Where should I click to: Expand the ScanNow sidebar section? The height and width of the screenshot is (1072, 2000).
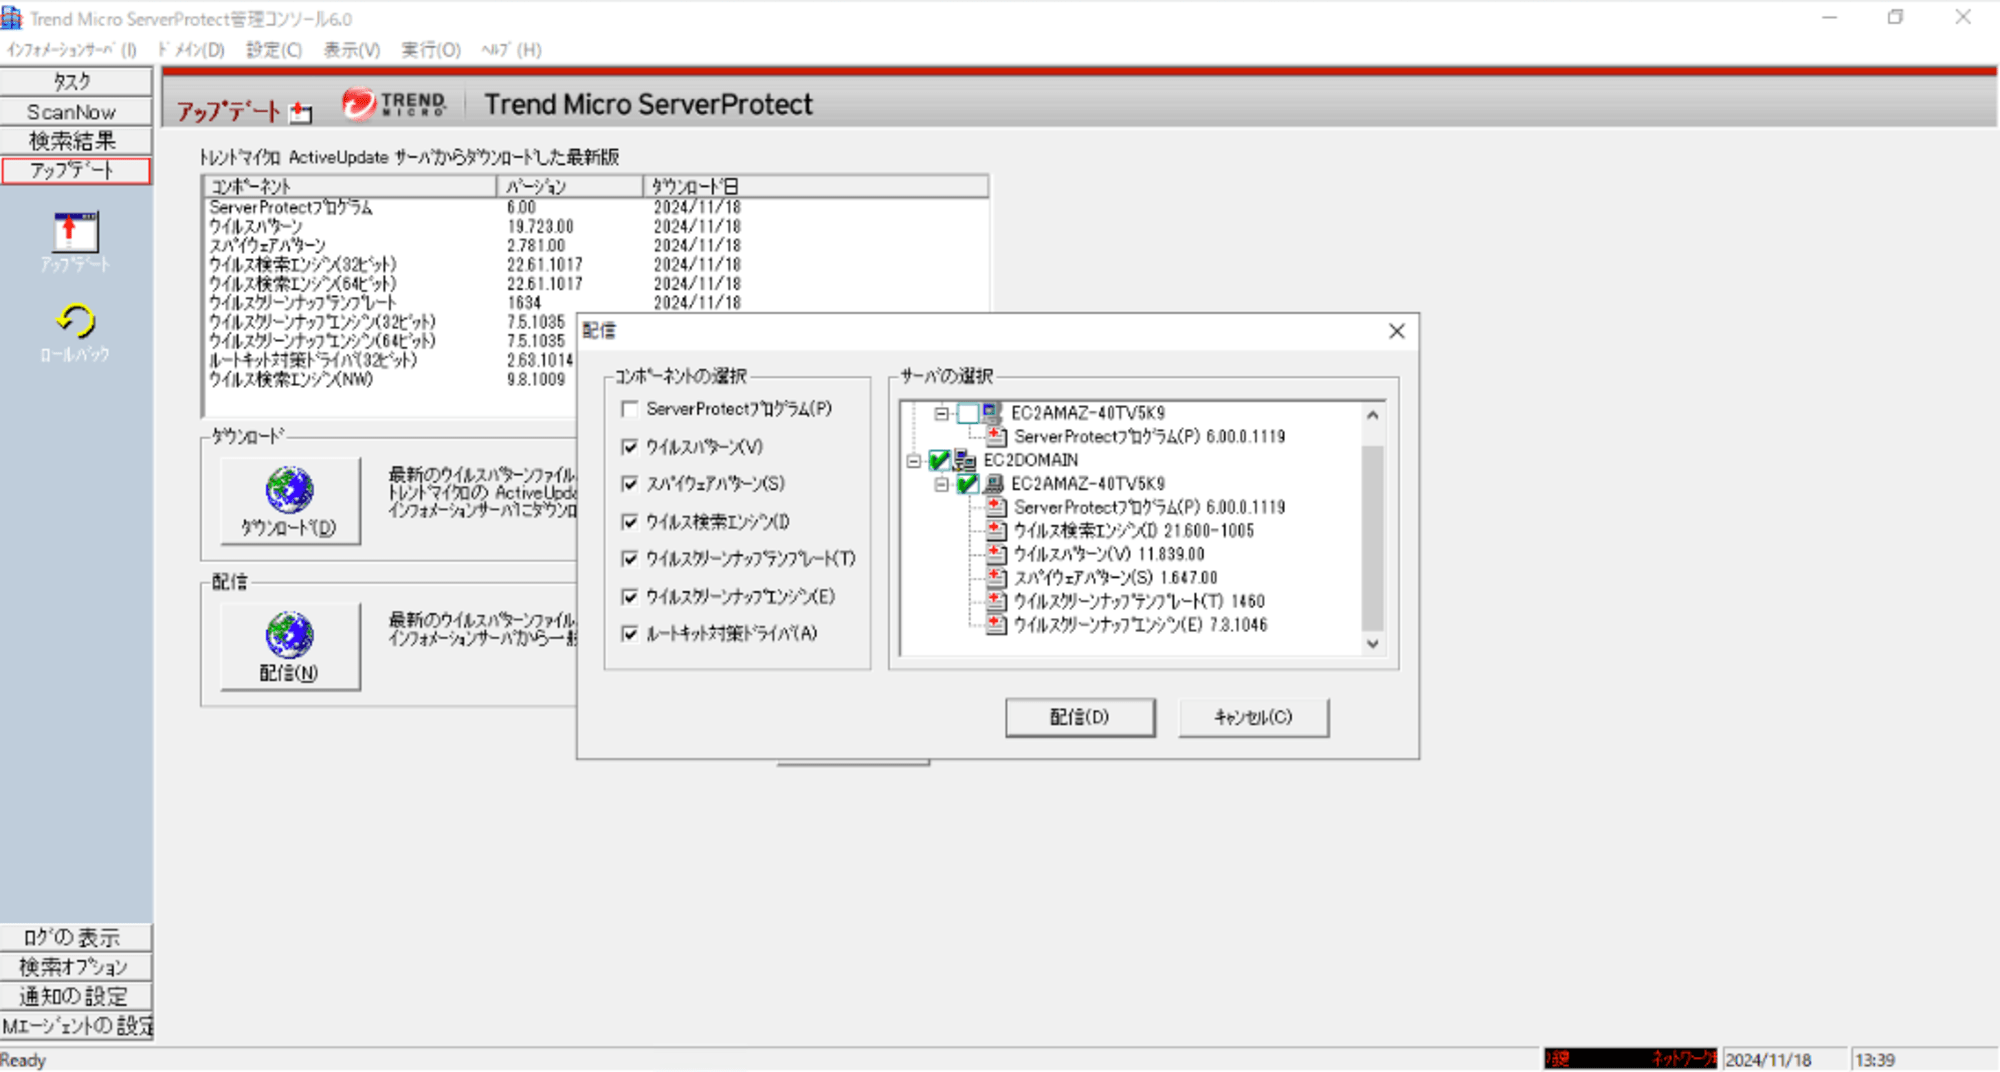pyautogui.click(x=76, y=112)
